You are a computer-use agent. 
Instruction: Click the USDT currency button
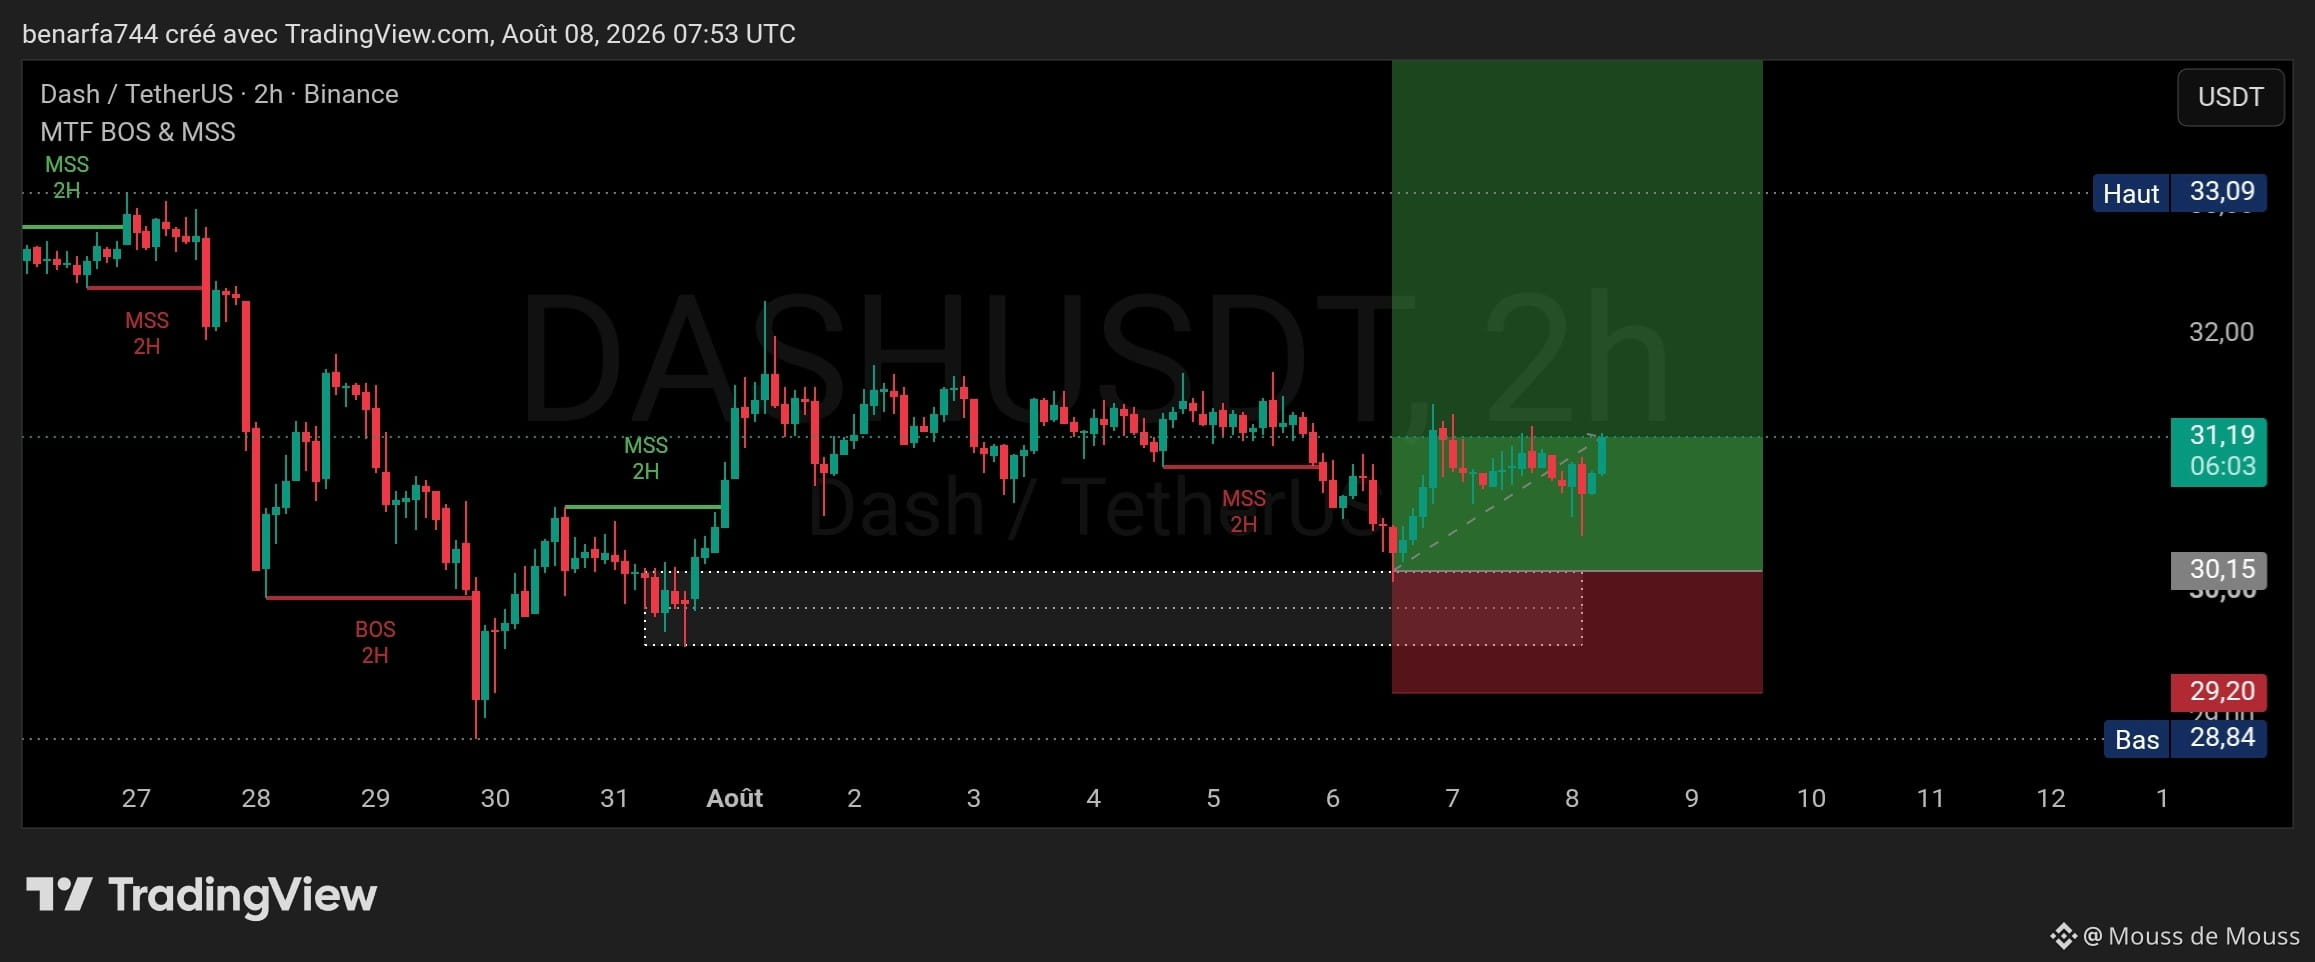[2230, 97]
